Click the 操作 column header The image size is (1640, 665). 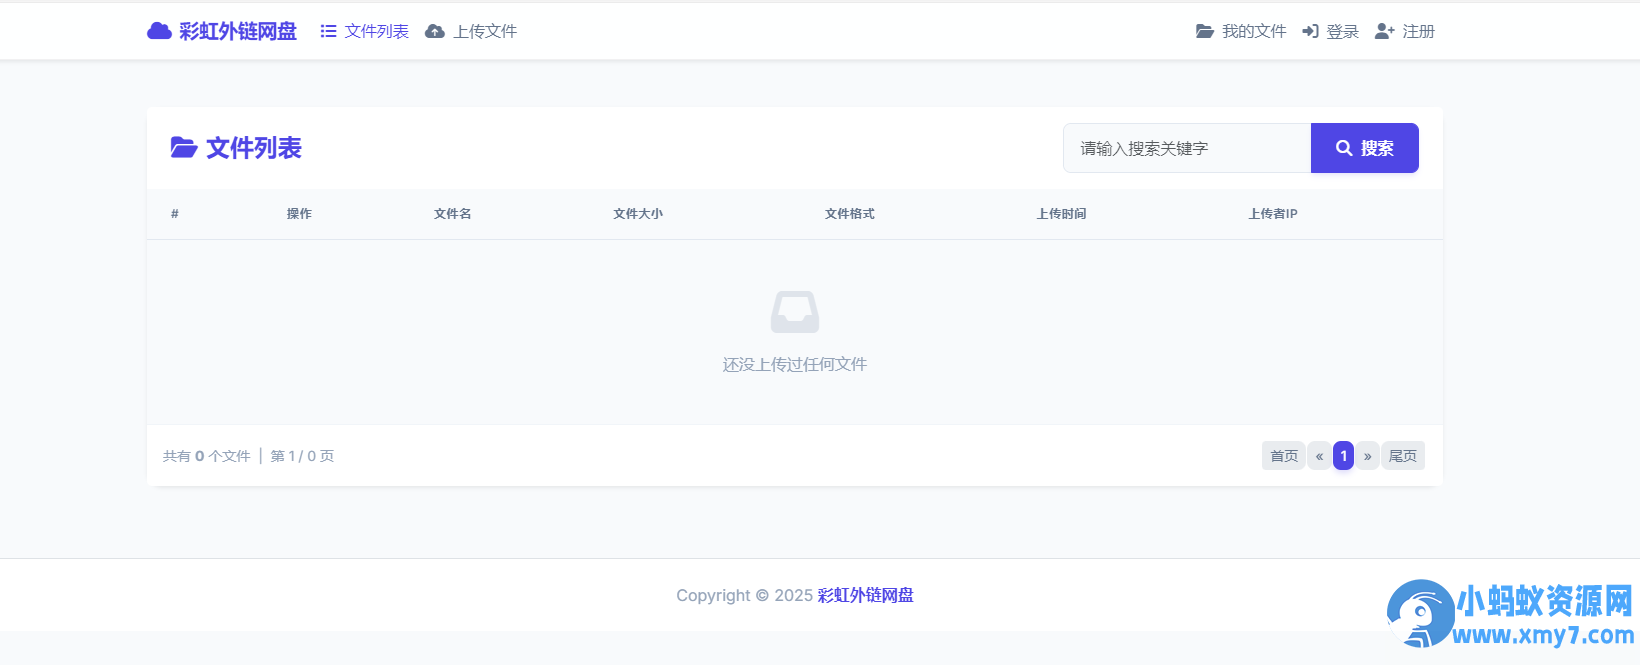click(299, 214)
